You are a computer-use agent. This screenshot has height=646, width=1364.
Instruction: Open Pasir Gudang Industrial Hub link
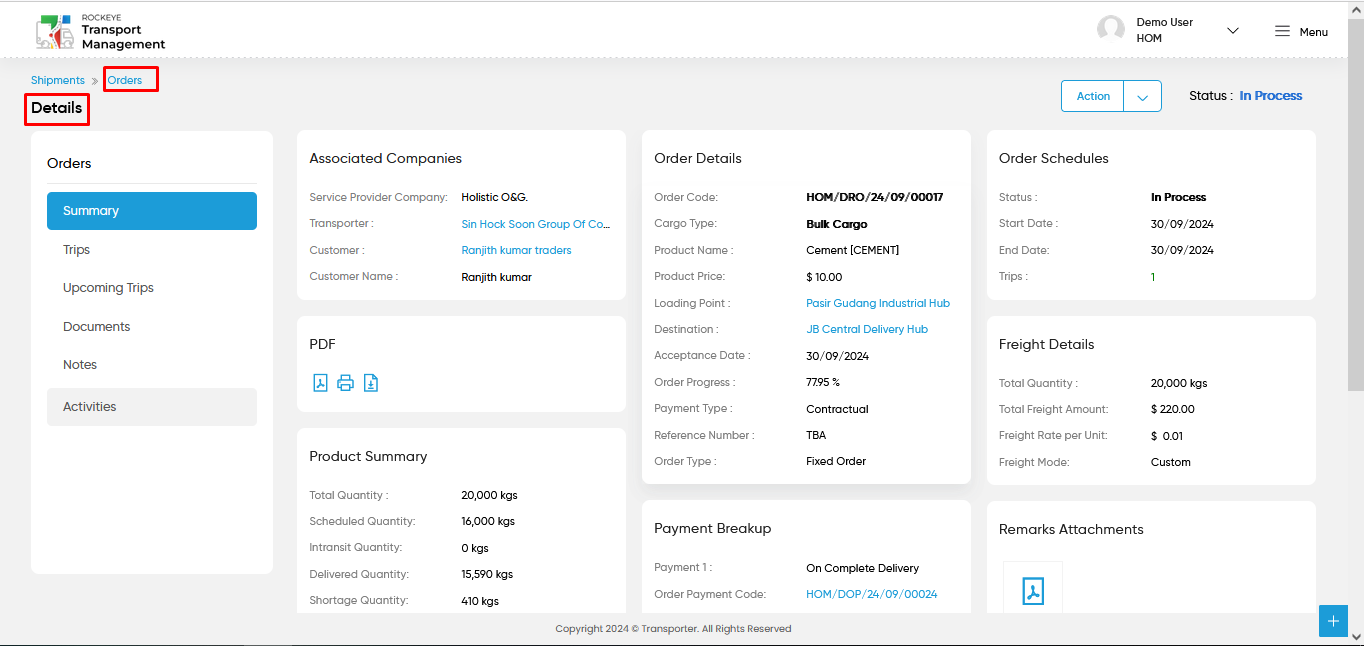(878, 303)
